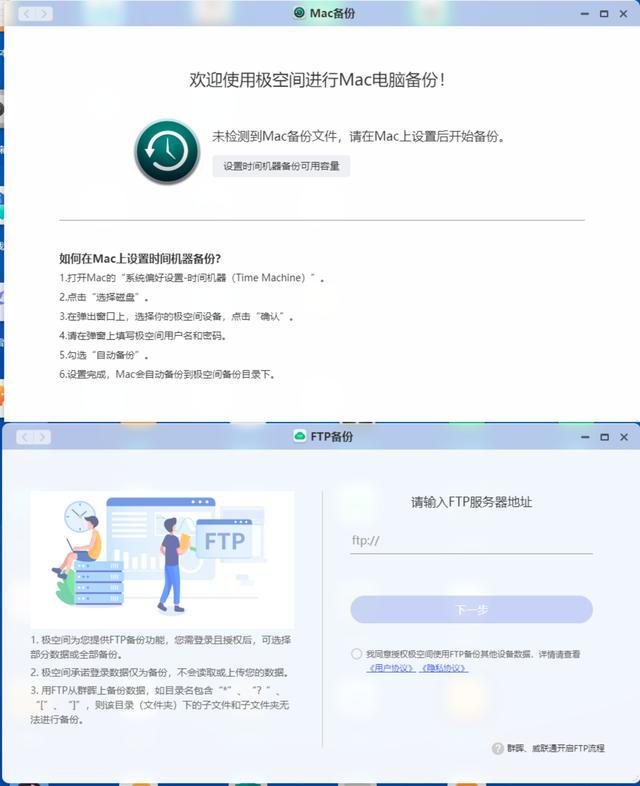
Task: Click the Mac备份 title bar app icon
Action: coord(299,13)
